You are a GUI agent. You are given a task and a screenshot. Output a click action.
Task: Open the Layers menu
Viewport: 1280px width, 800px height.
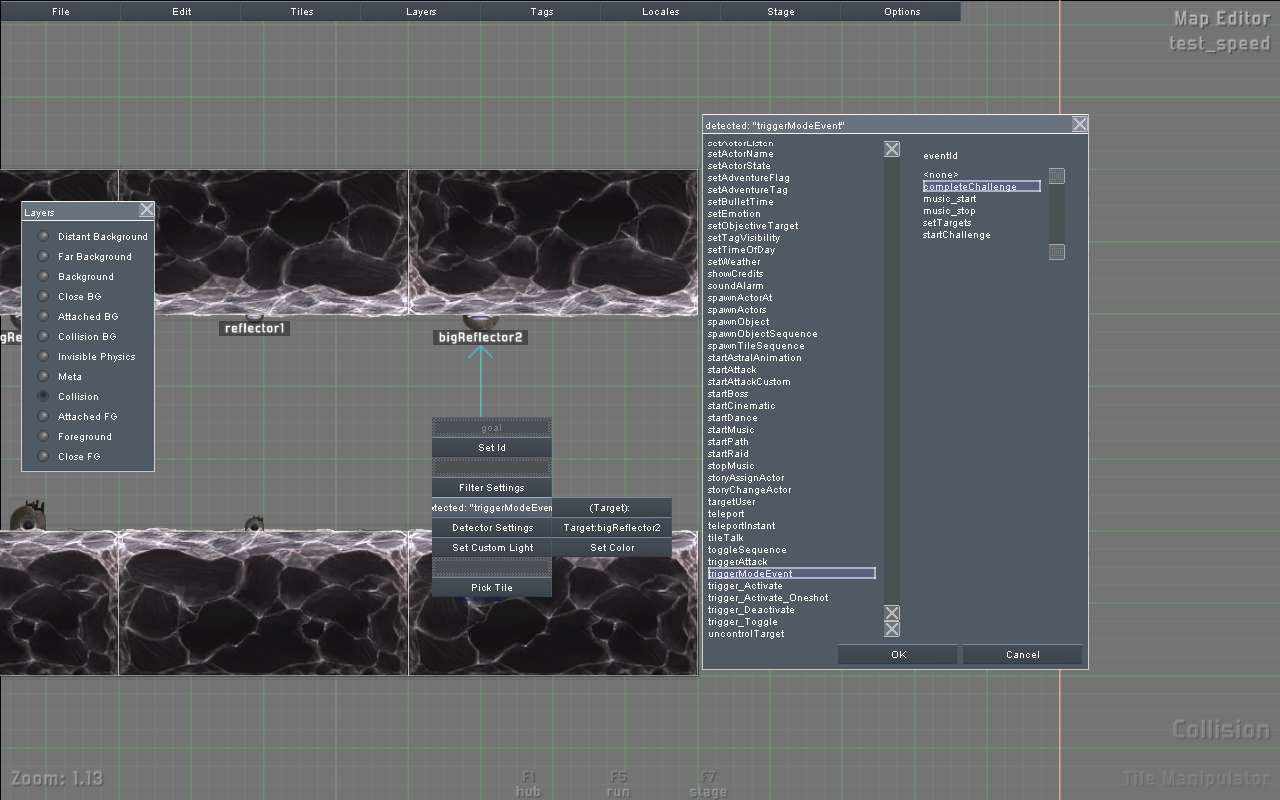coord(421,12)
